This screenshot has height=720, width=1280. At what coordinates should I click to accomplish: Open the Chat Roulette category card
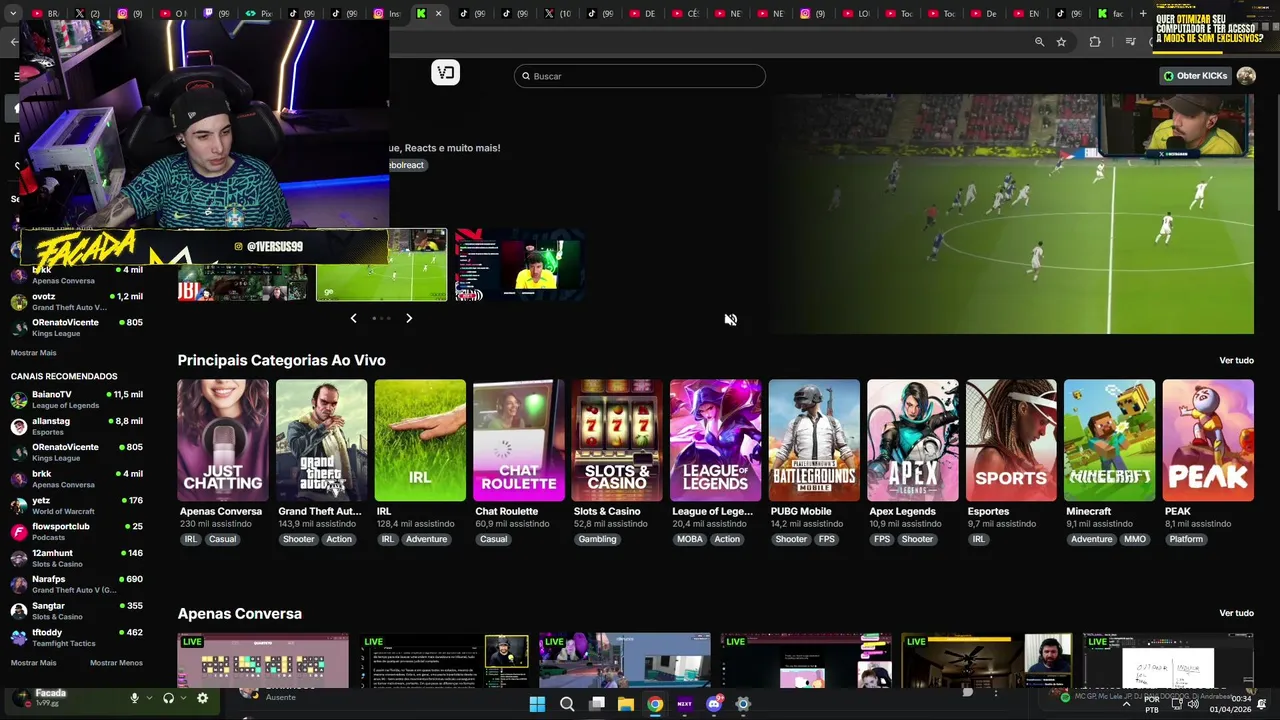point(518,440)
